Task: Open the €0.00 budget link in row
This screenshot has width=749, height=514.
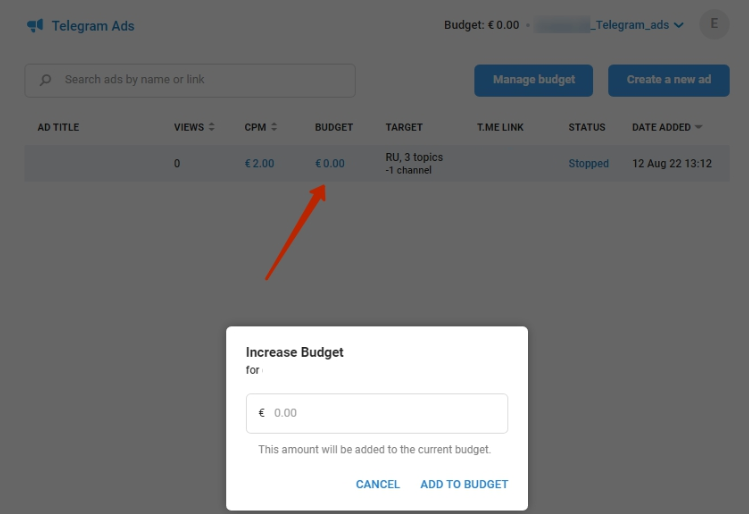Action: [x=329, y=163]
